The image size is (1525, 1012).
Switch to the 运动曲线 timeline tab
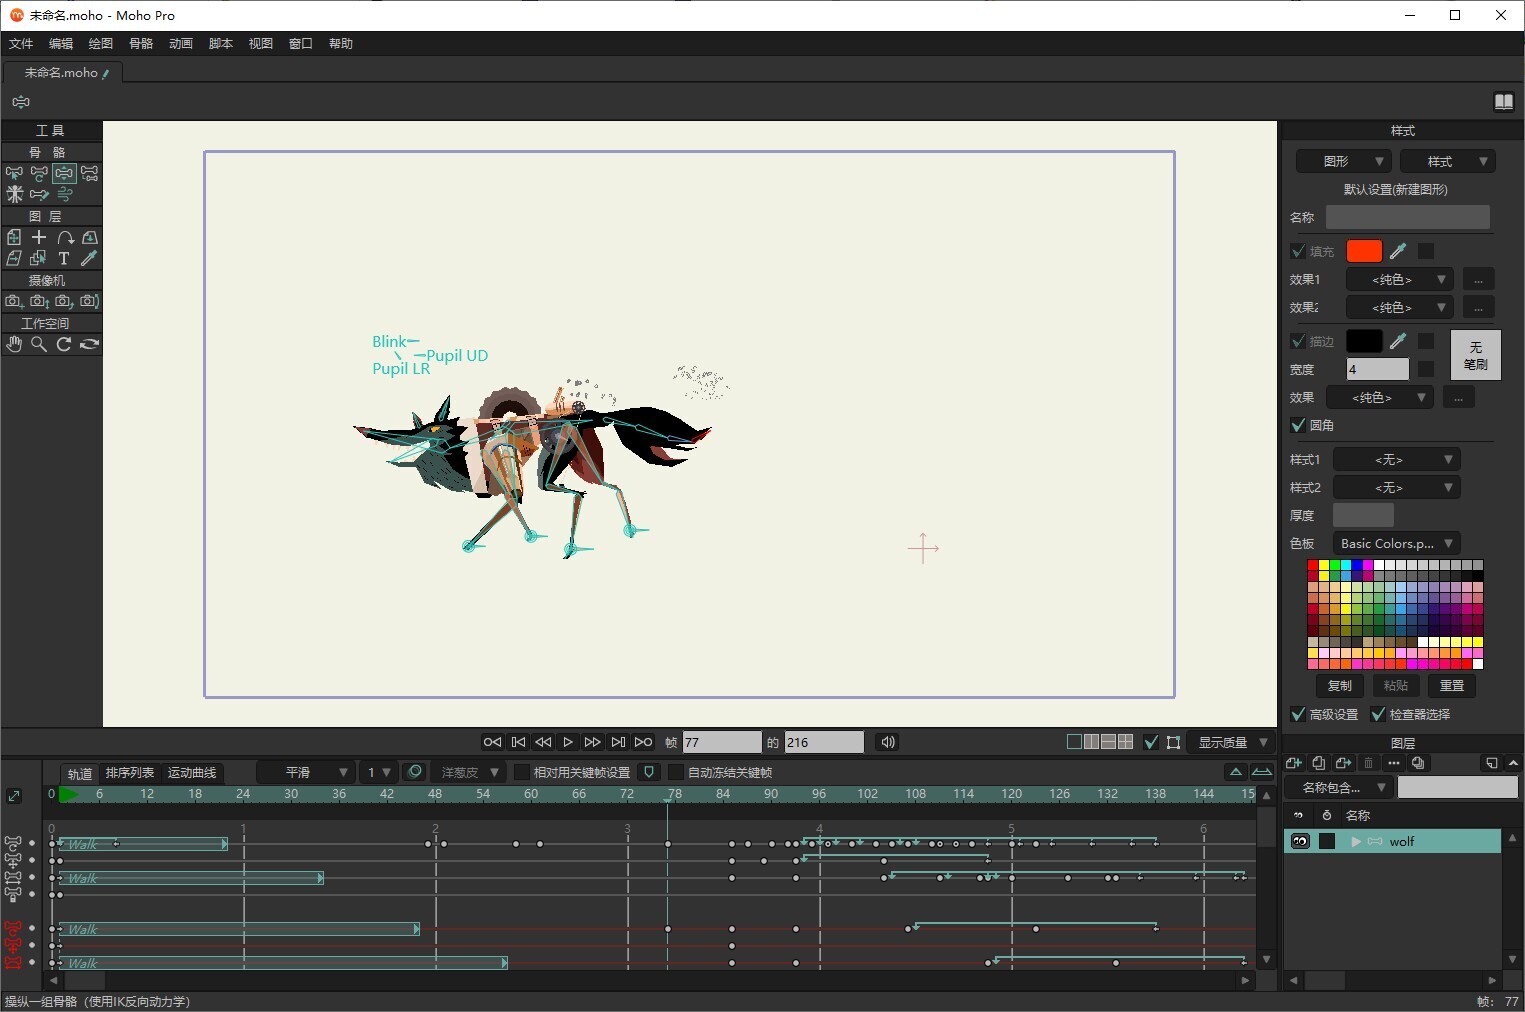(192, 772)
